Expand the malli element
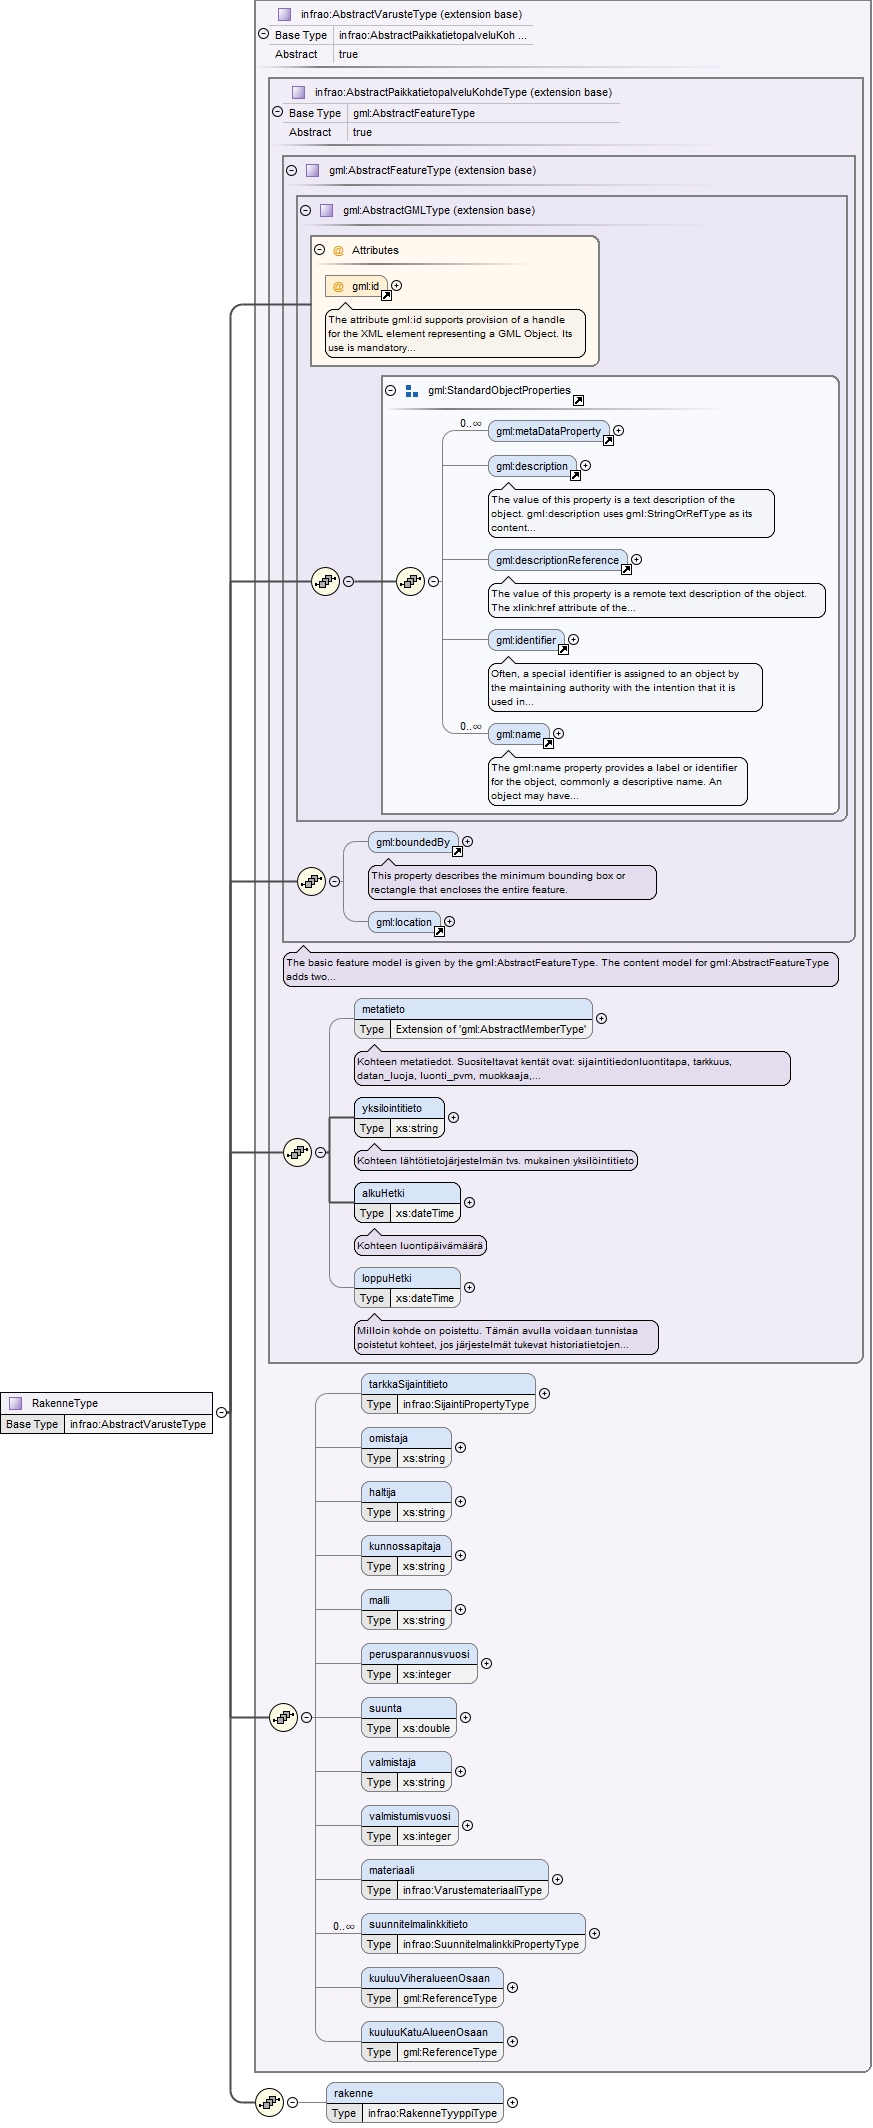 pos(461,1609)
